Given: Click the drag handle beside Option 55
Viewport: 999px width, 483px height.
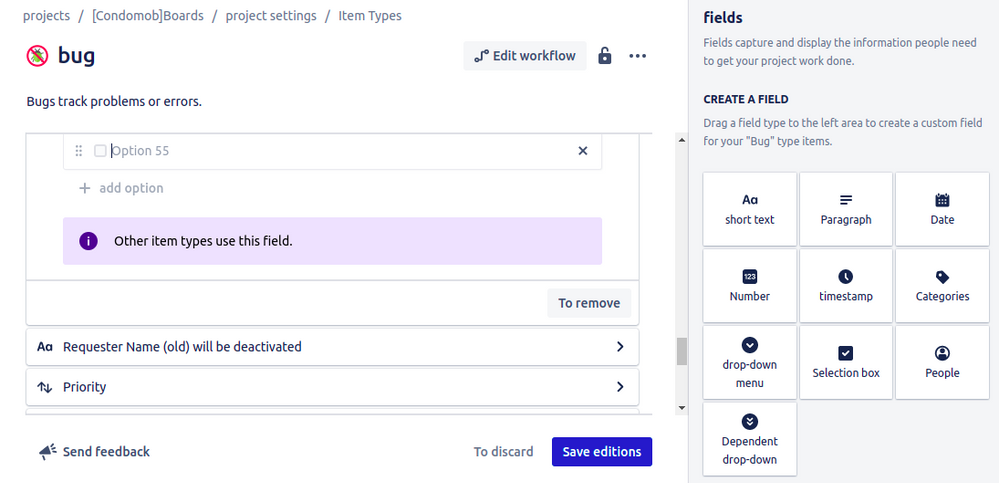Looking at the screenshot, I should pyautogui.click(x=79, y=151).
